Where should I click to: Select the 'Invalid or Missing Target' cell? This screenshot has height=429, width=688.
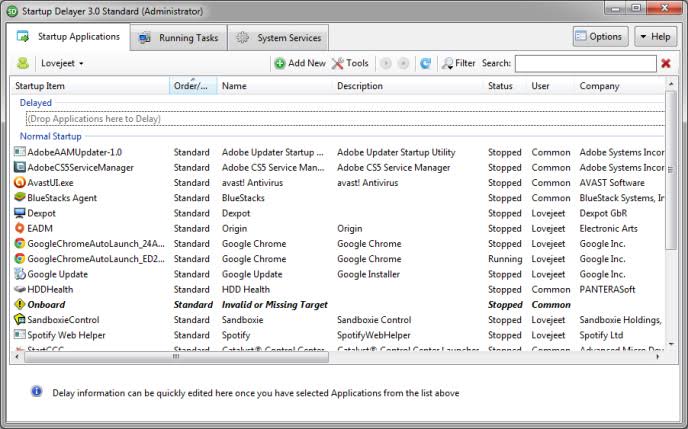[275, 304]
